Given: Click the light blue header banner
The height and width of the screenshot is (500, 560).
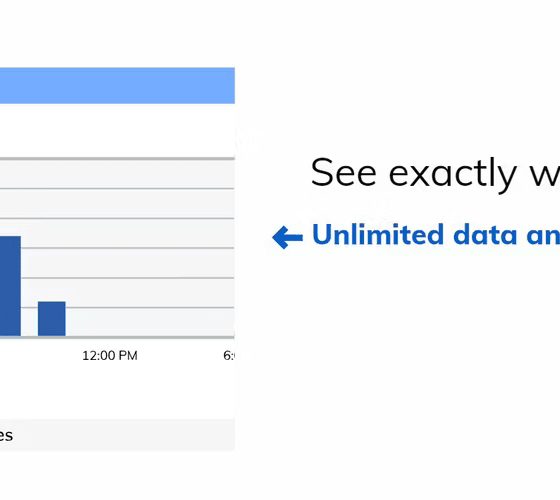Looking at the screenshot, I should (x=117, y=86).
